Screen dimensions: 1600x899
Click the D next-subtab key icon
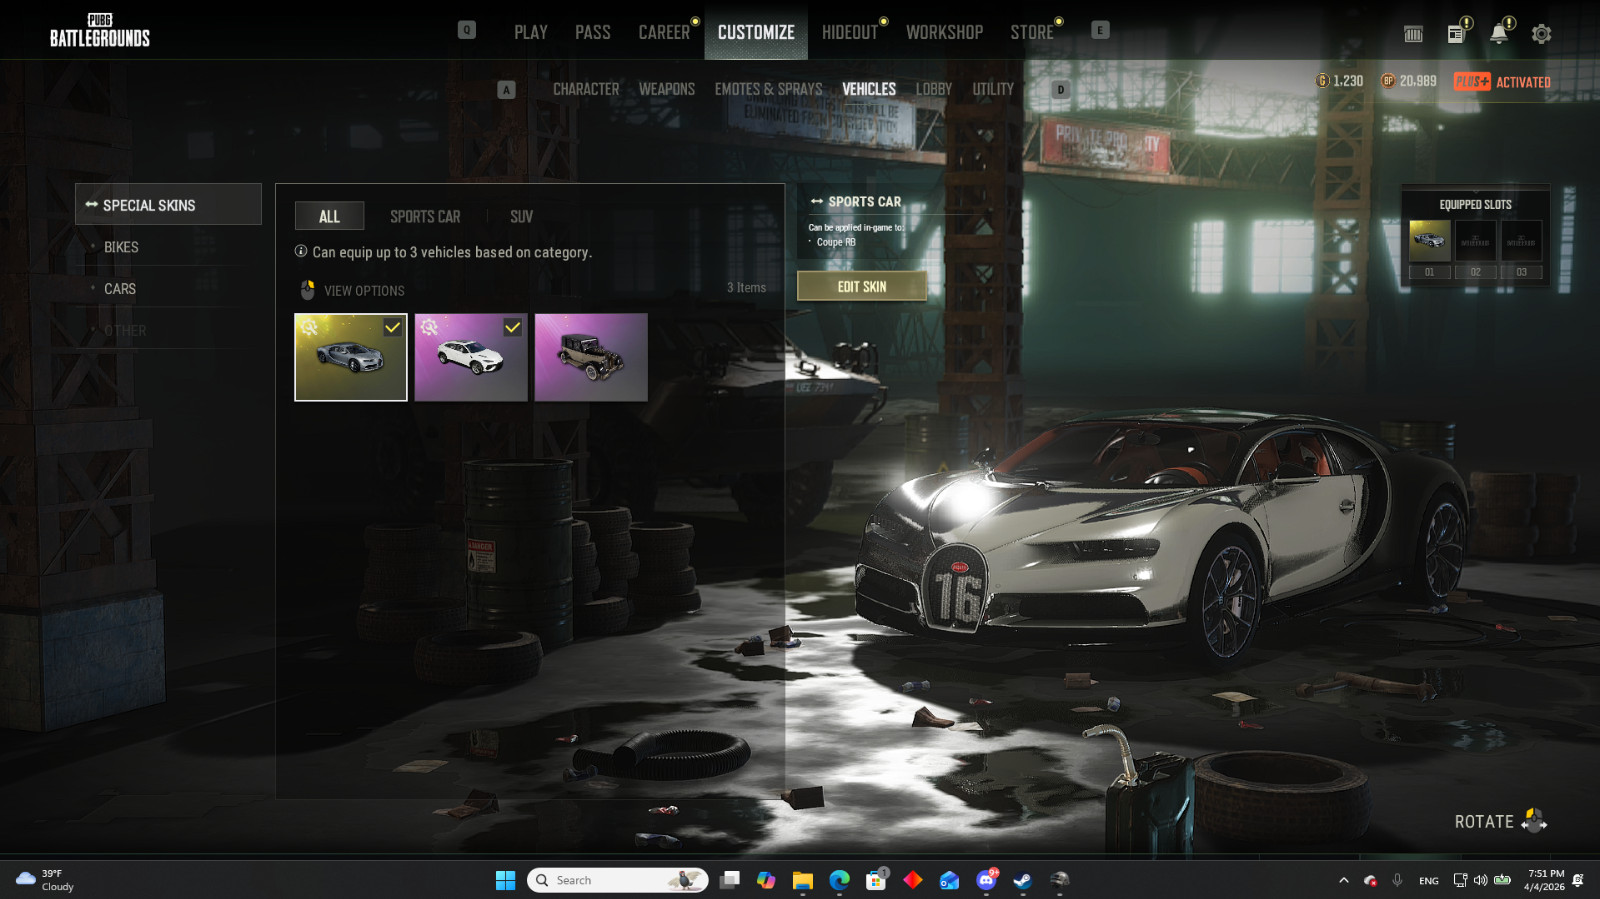click(1061, 90)
